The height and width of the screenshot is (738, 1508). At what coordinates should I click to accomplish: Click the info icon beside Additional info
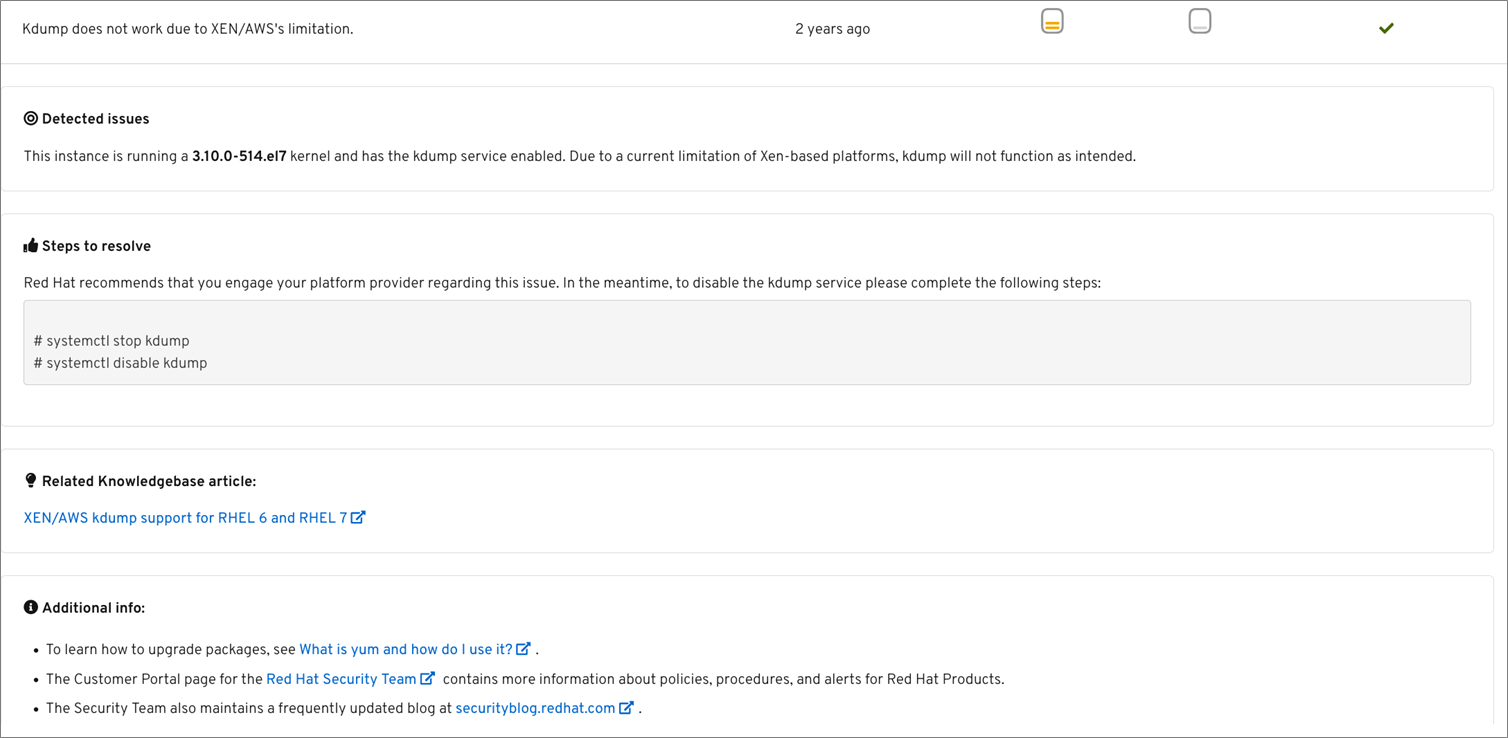tap(31, 608)
